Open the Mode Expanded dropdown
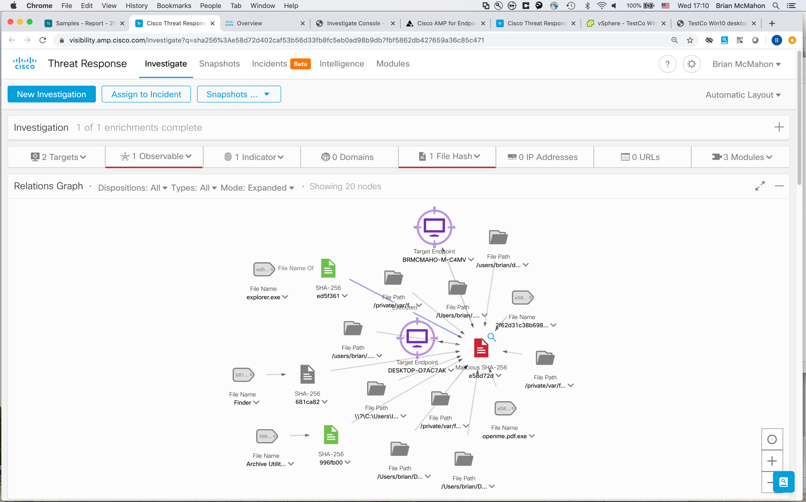806x502 pixels. click(257, 188)
